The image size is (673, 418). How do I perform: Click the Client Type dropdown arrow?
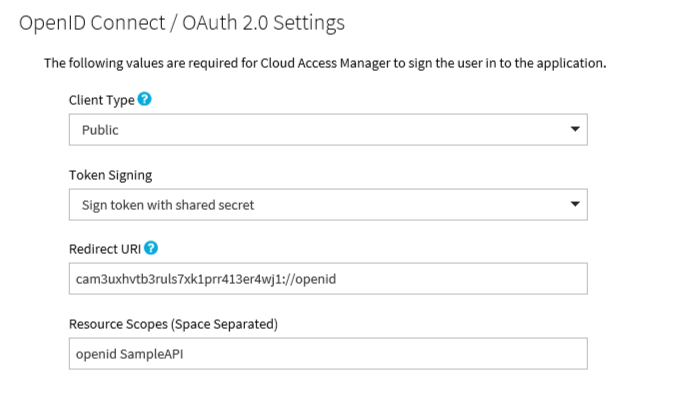pyautogui.click(x=574, y=129)
